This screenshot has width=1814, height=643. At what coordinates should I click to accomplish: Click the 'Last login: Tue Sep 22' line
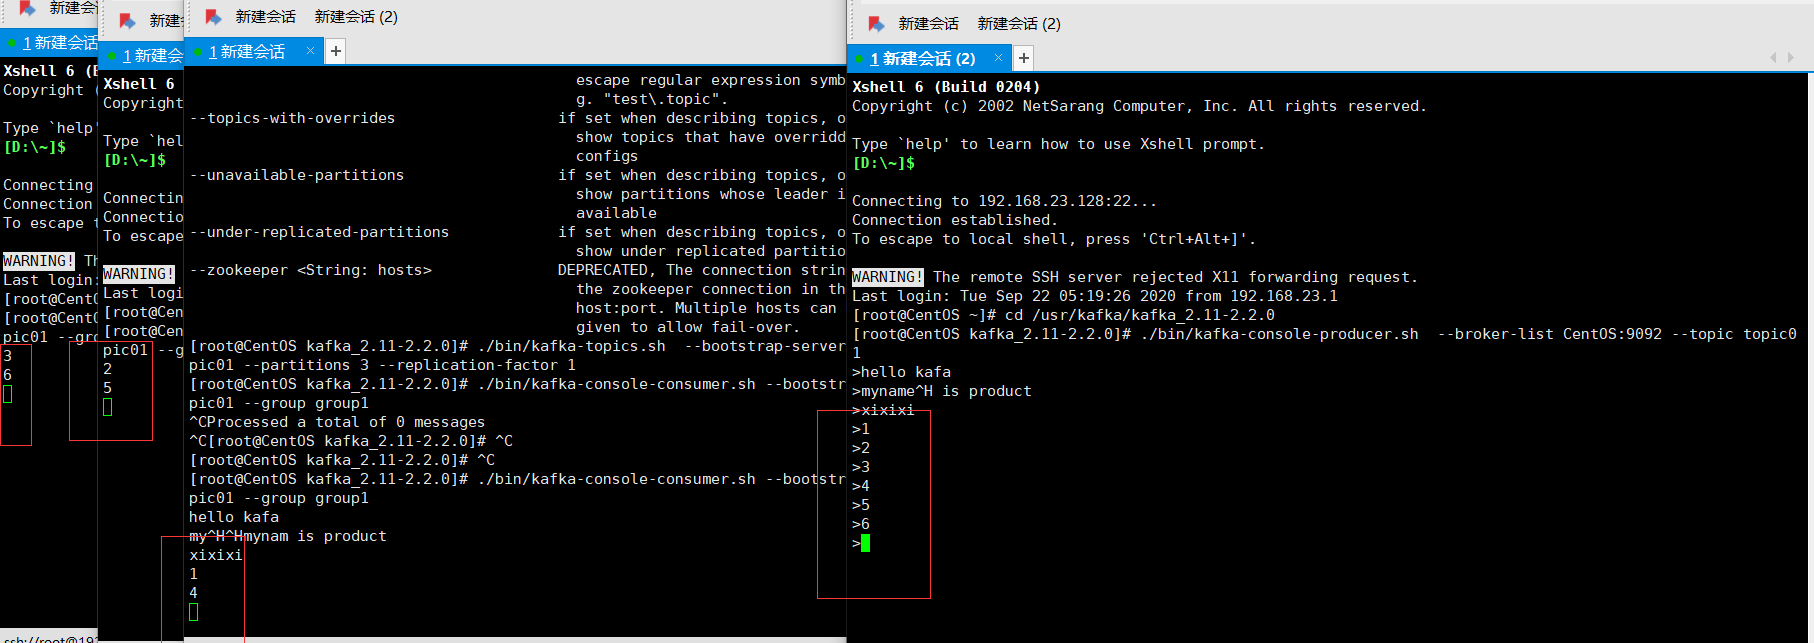point(1095,296)
